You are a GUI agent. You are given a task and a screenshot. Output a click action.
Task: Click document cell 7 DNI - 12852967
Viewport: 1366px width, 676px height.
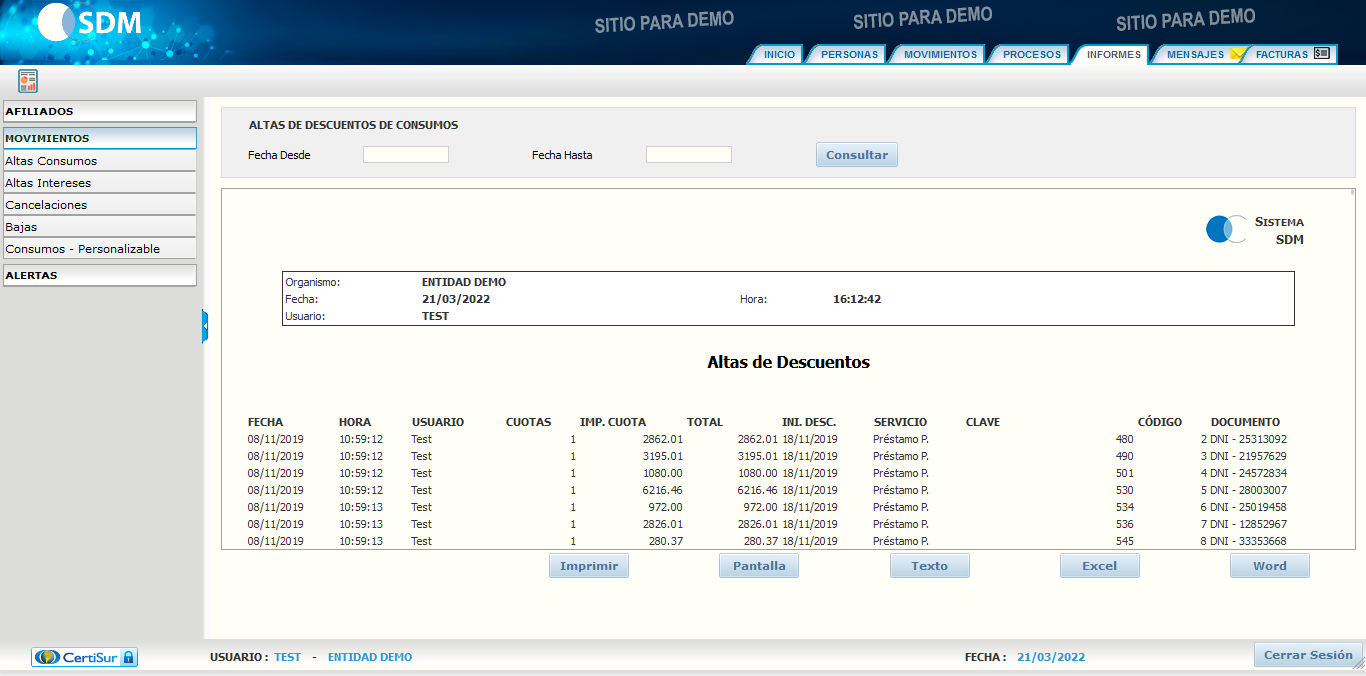(x=1244, y=524)
